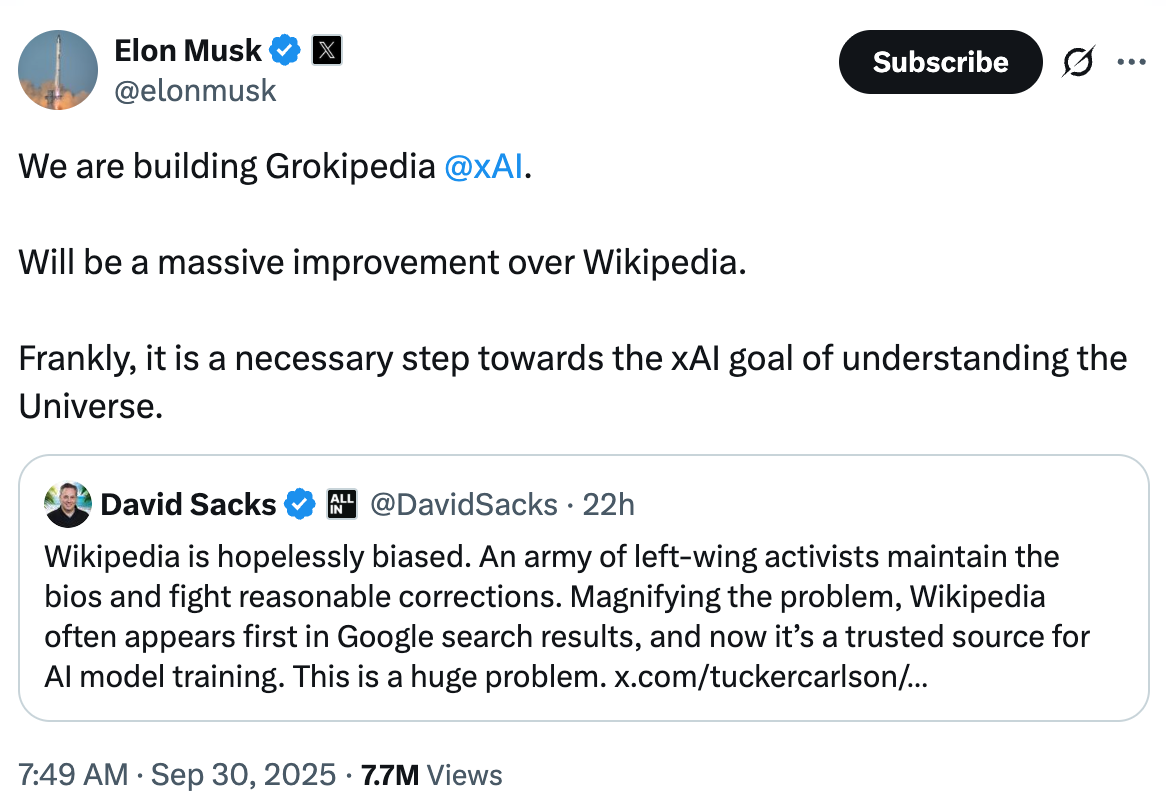The image size is (1166, 808).
Task: Open the three-dot more options menu
Action: (x=1131, y=62)
